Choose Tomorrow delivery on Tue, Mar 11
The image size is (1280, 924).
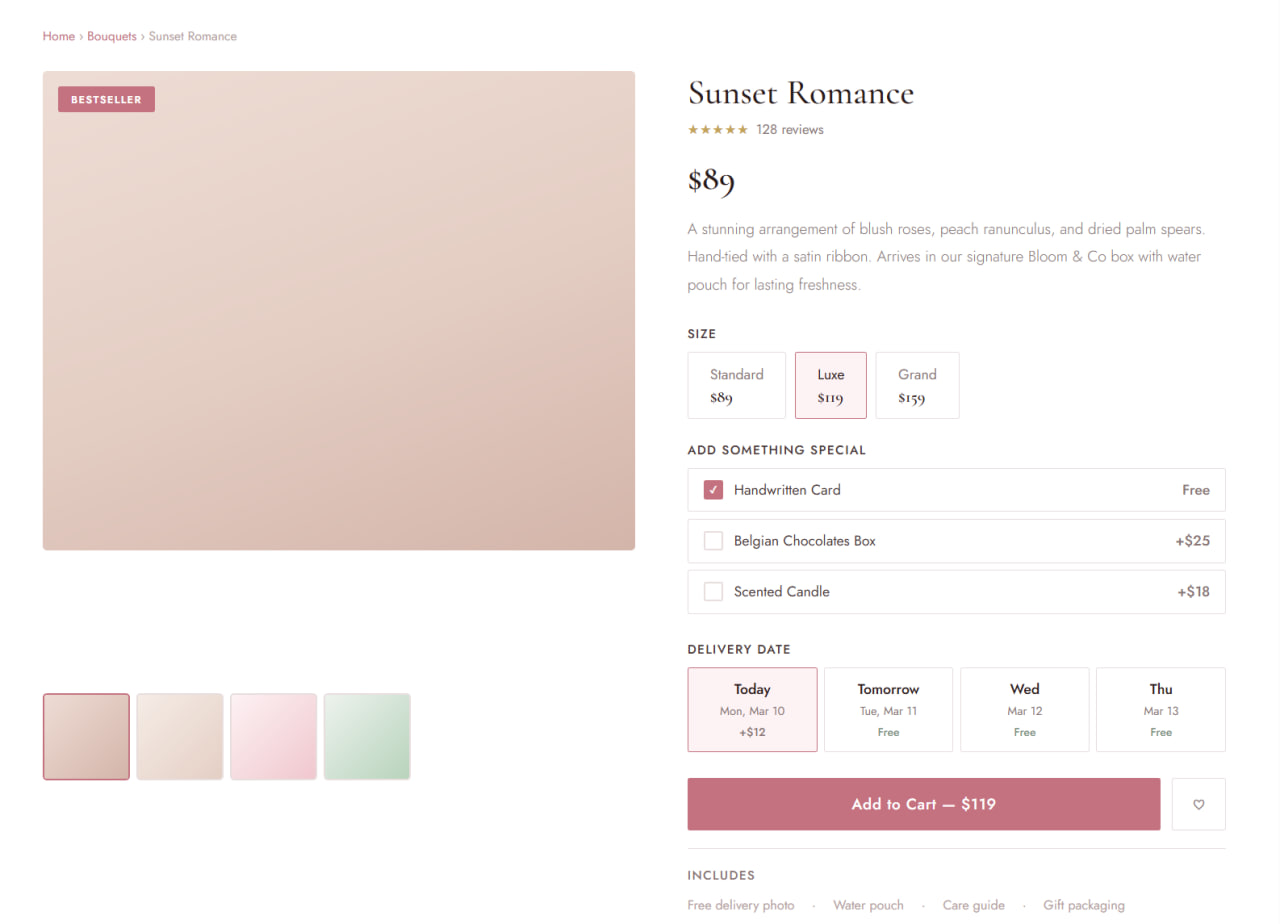click(x=888, y=709)
